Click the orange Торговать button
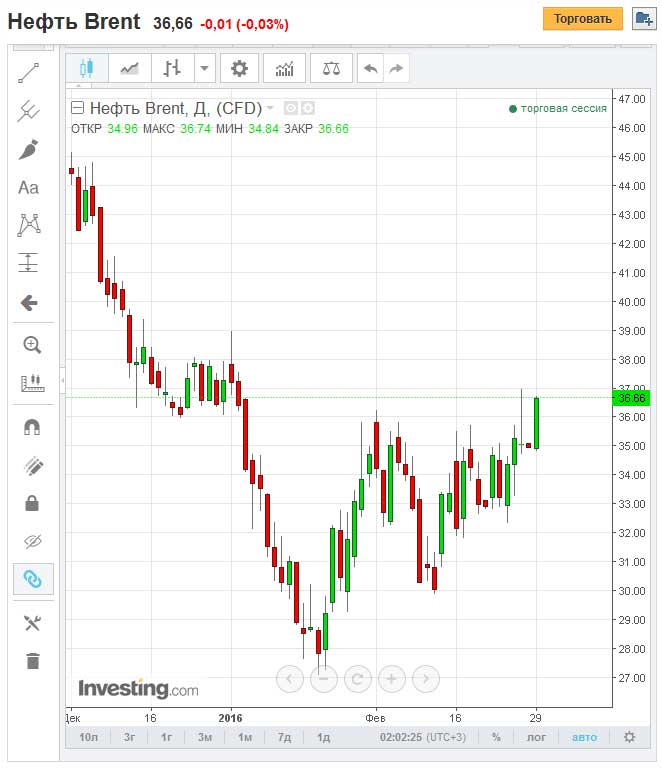The height and width of the screenshot is (769, 662). point(583,19)
